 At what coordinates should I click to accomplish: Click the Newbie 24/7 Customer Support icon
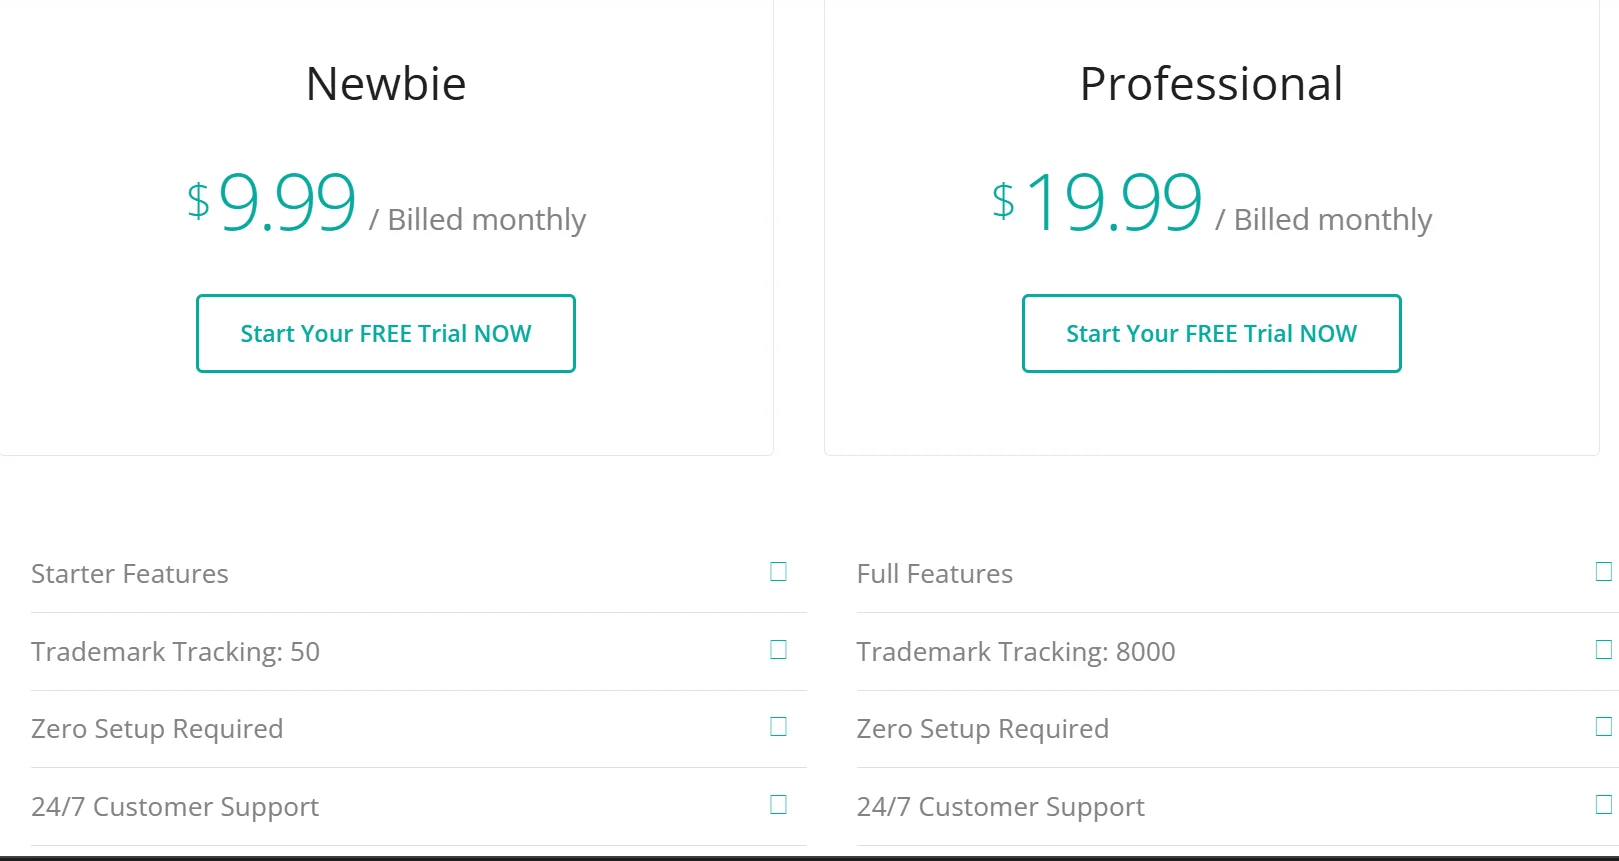(x=778, y=805)
